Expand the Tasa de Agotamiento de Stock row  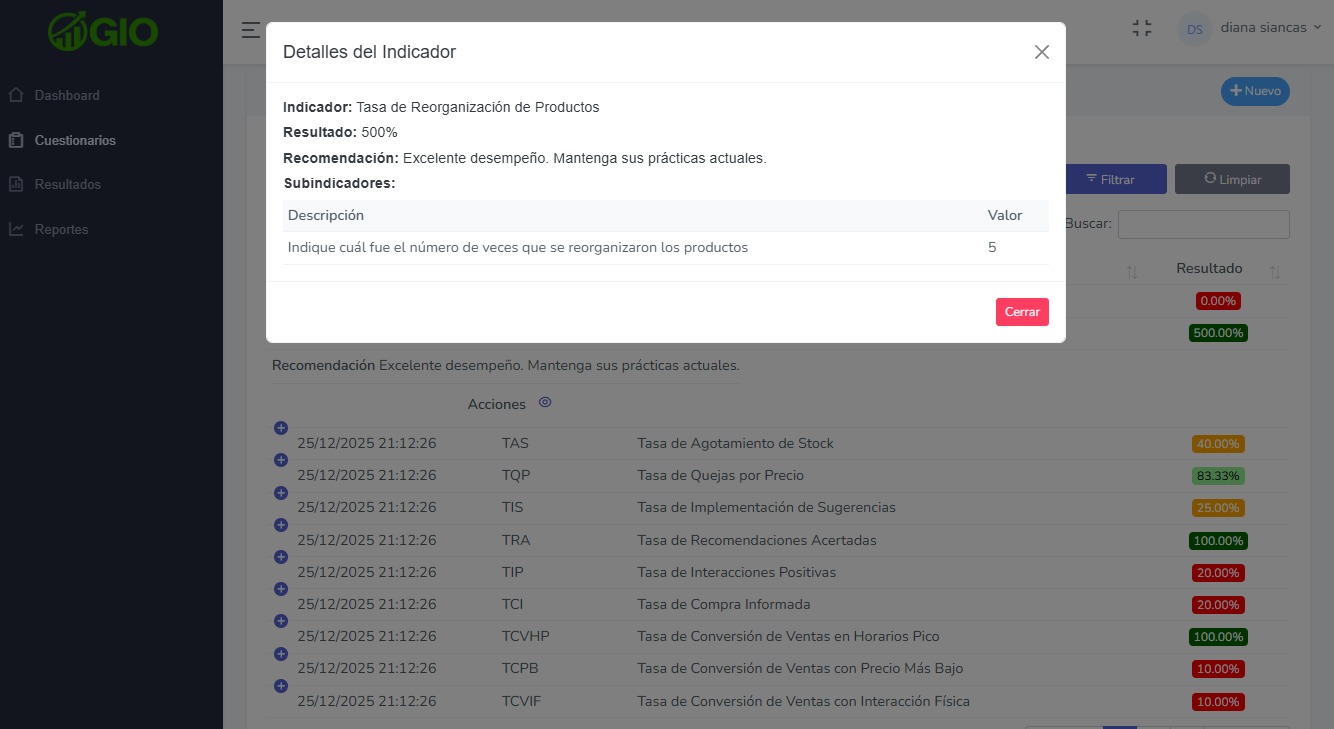point(281,427)
